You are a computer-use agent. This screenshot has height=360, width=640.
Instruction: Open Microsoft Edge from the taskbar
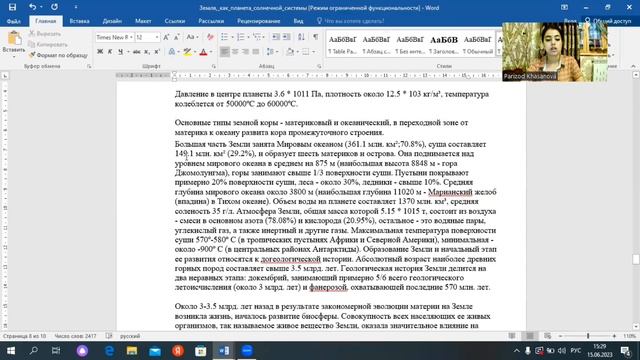tap(109, 351)
